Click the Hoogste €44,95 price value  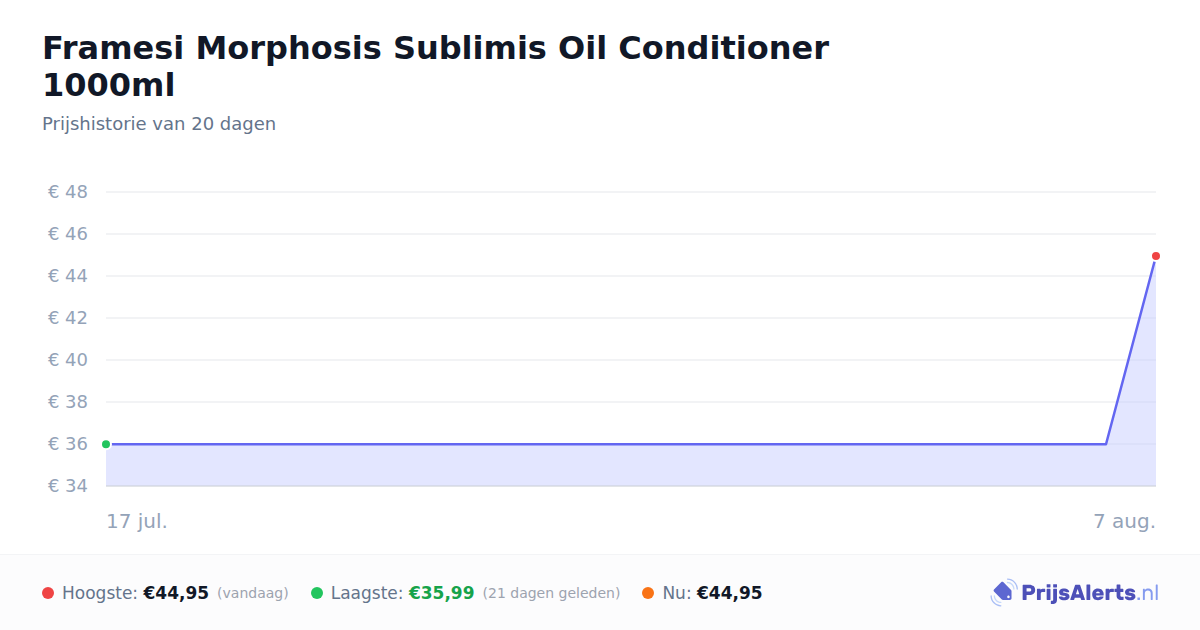coord(176,593)
